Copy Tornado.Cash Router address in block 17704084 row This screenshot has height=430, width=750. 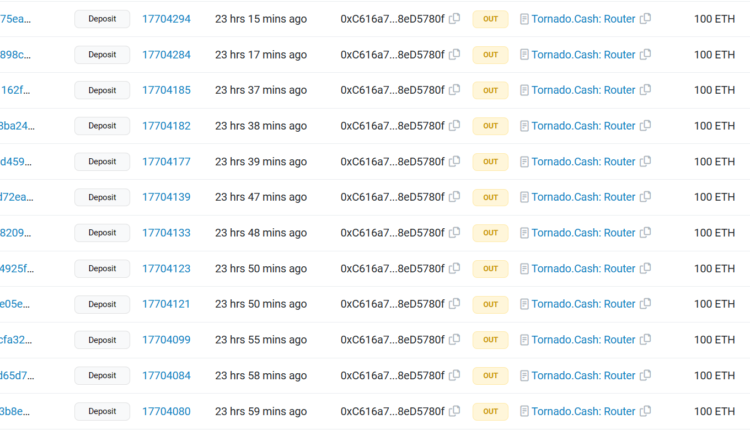pos(646,376)
